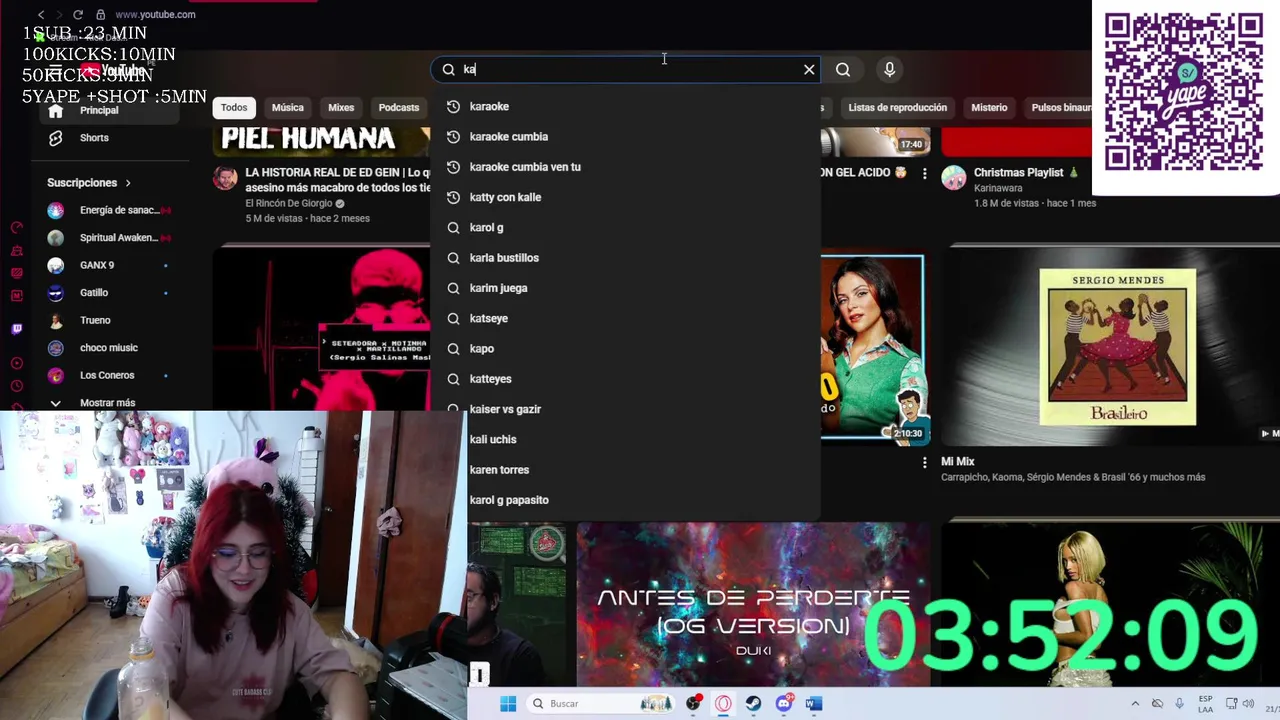Select 'Listas de reproducción' filter chip

897,107
